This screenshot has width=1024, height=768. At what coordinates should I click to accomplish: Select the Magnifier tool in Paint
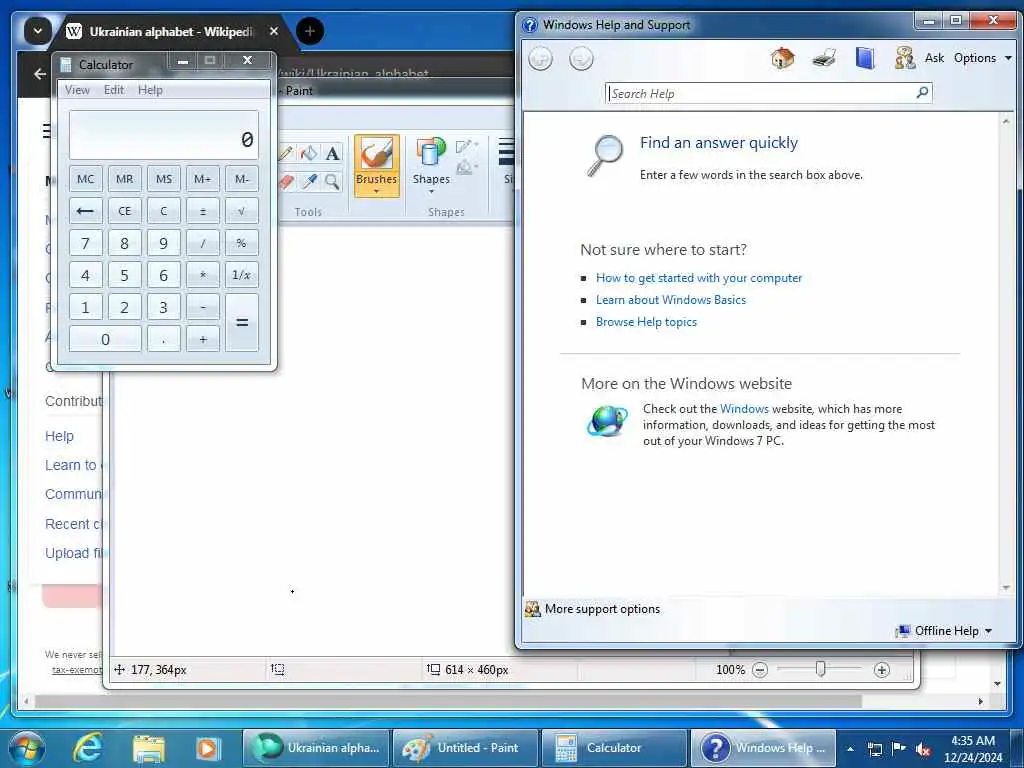click(332, 182)
